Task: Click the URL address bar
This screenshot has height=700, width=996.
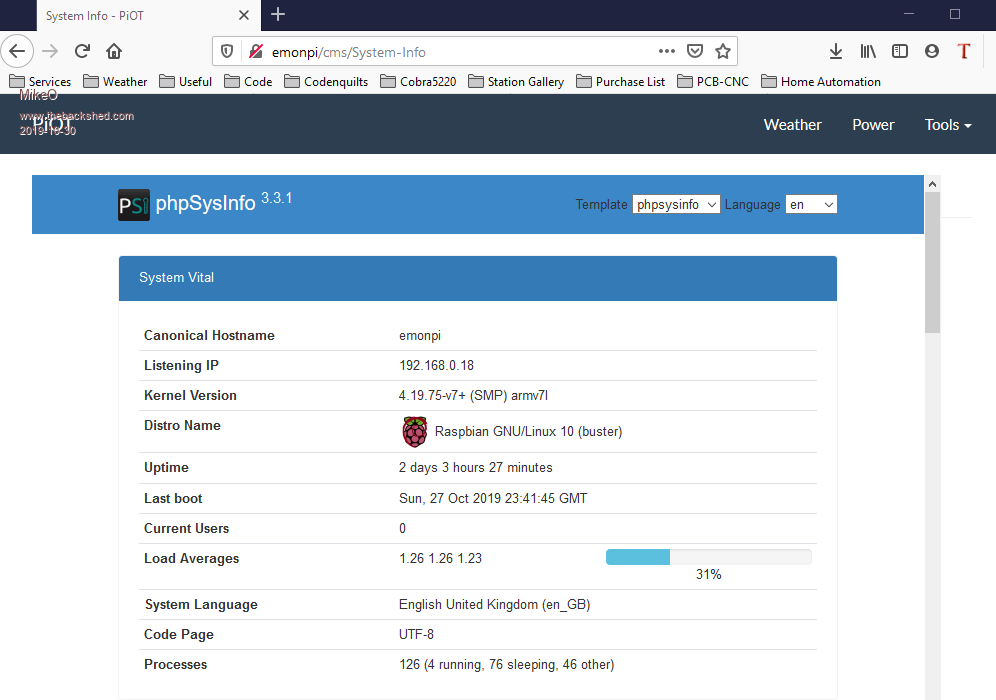Action: point(450,51)
